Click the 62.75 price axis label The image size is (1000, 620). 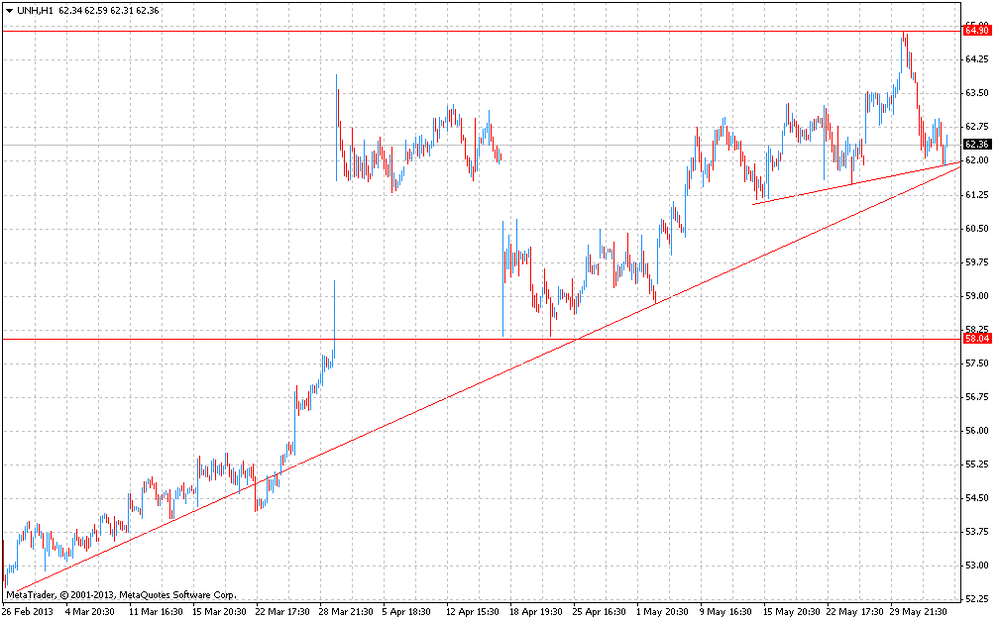coord(976,127)
